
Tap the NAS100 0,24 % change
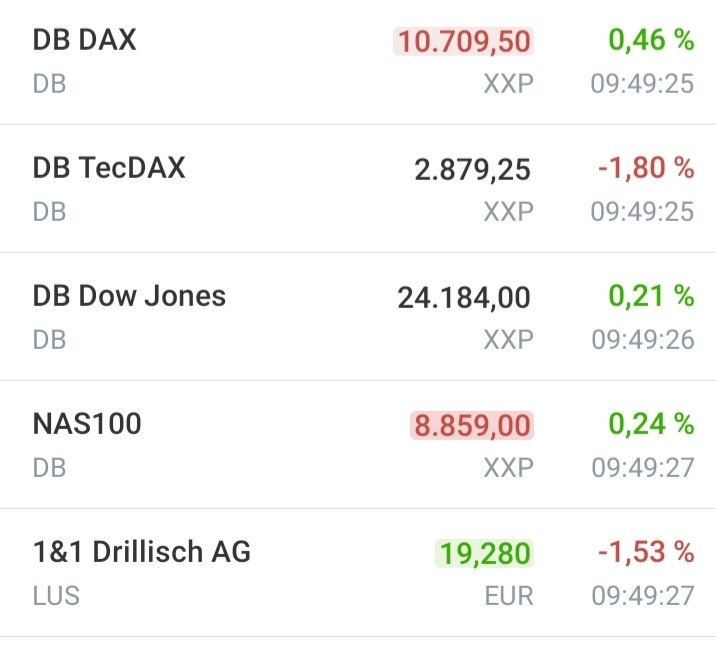click(651, 424)
